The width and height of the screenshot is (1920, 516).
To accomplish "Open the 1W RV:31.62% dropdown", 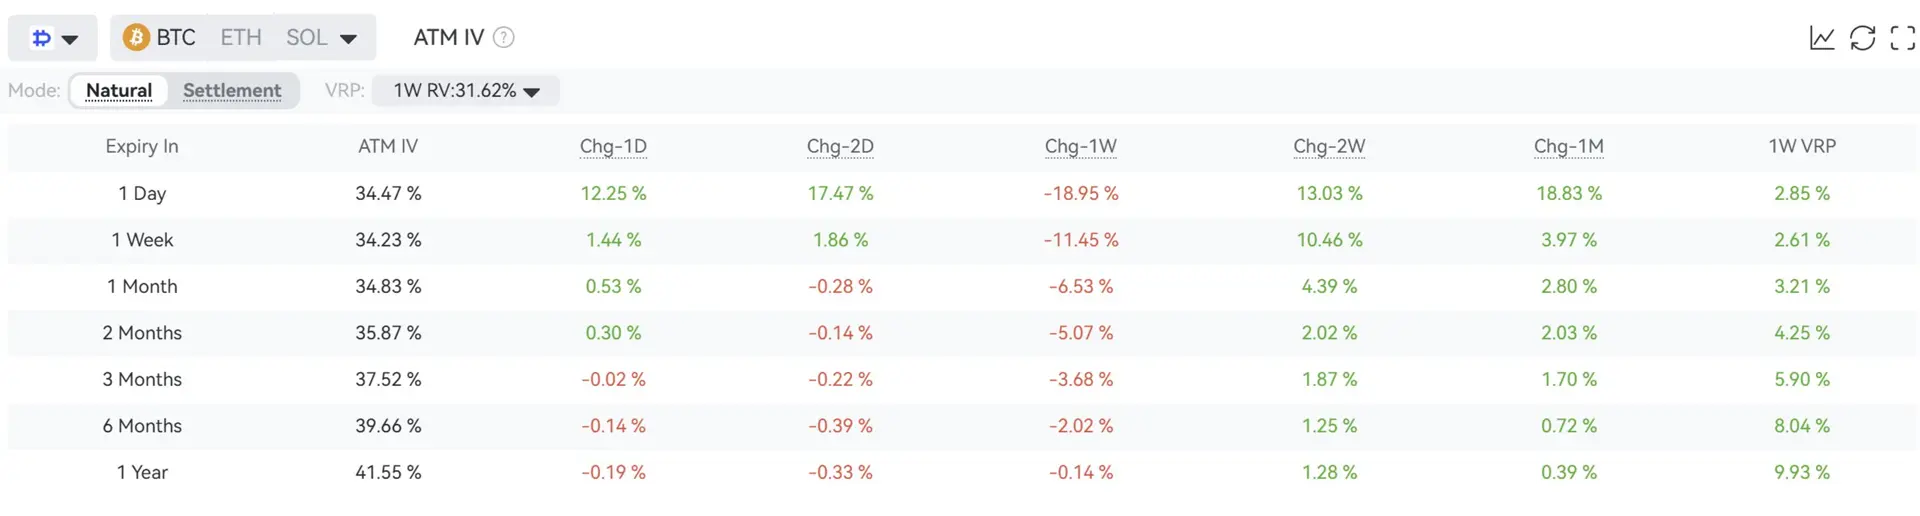I will point(466,91).
